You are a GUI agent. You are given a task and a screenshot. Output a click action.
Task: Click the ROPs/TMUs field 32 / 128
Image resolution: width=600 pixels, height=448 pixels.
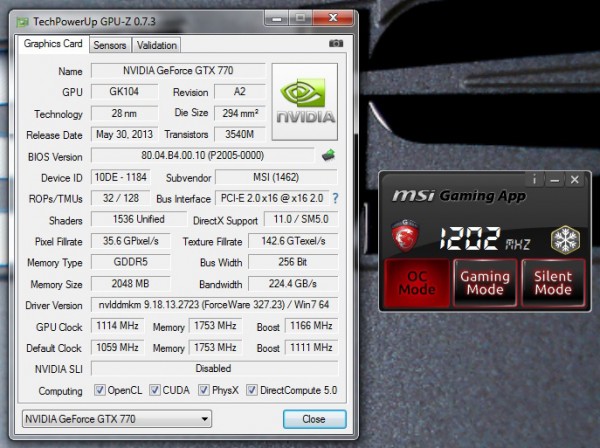tap(121, 198)
